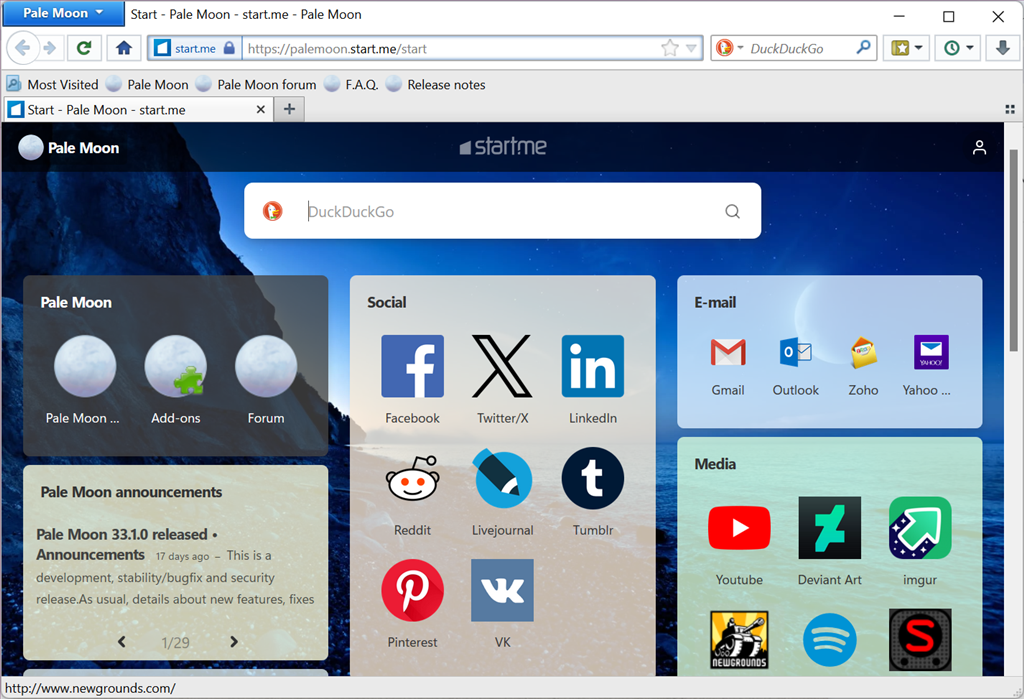The image size is (1024, 699).
Task: Close the Start - Pale Moon tab
Action: 261,109
